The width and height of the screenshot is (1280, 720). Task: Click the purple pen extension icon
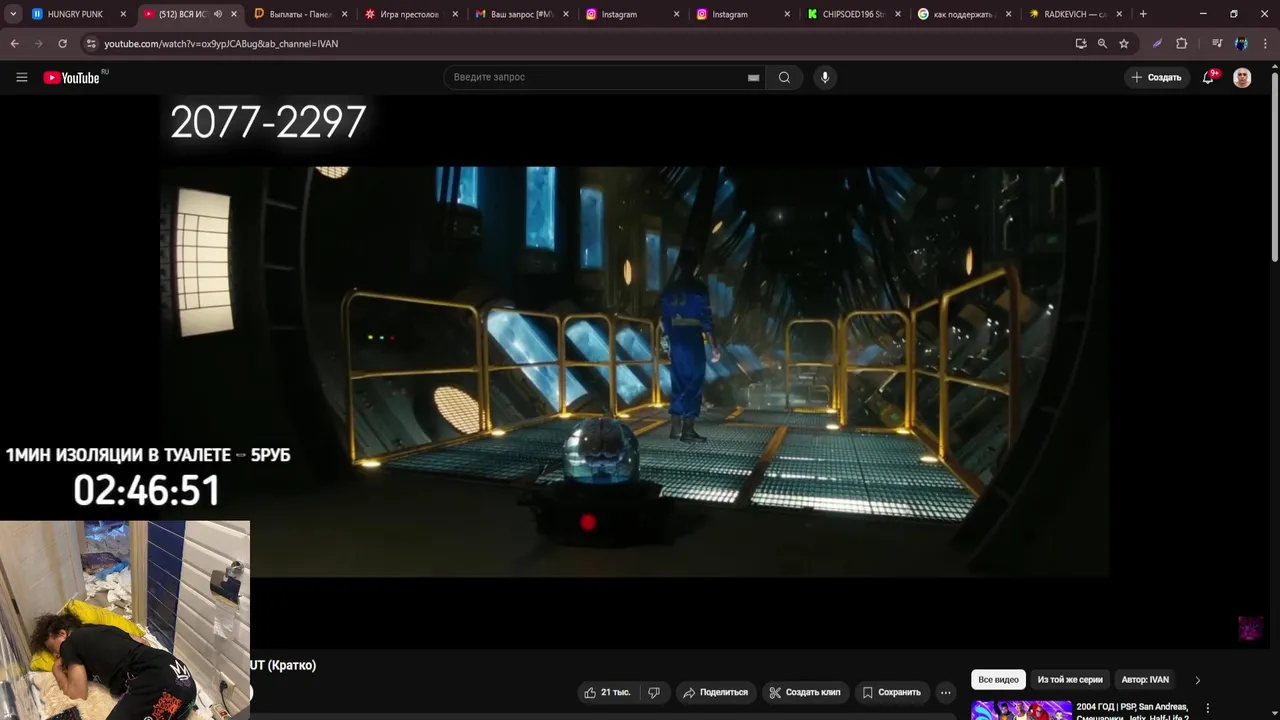click(1157, 44)
